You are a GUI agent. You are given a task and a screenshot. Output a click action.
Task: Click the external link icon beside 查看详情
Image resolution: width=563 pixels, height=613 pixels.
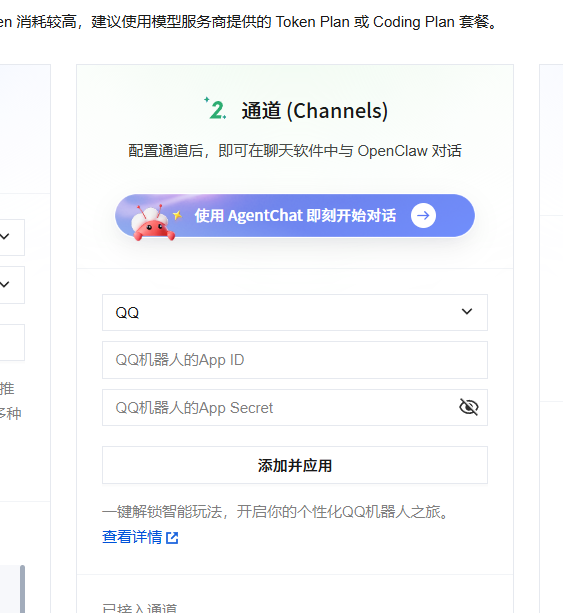pyautogui.click(x=172, y=538)
